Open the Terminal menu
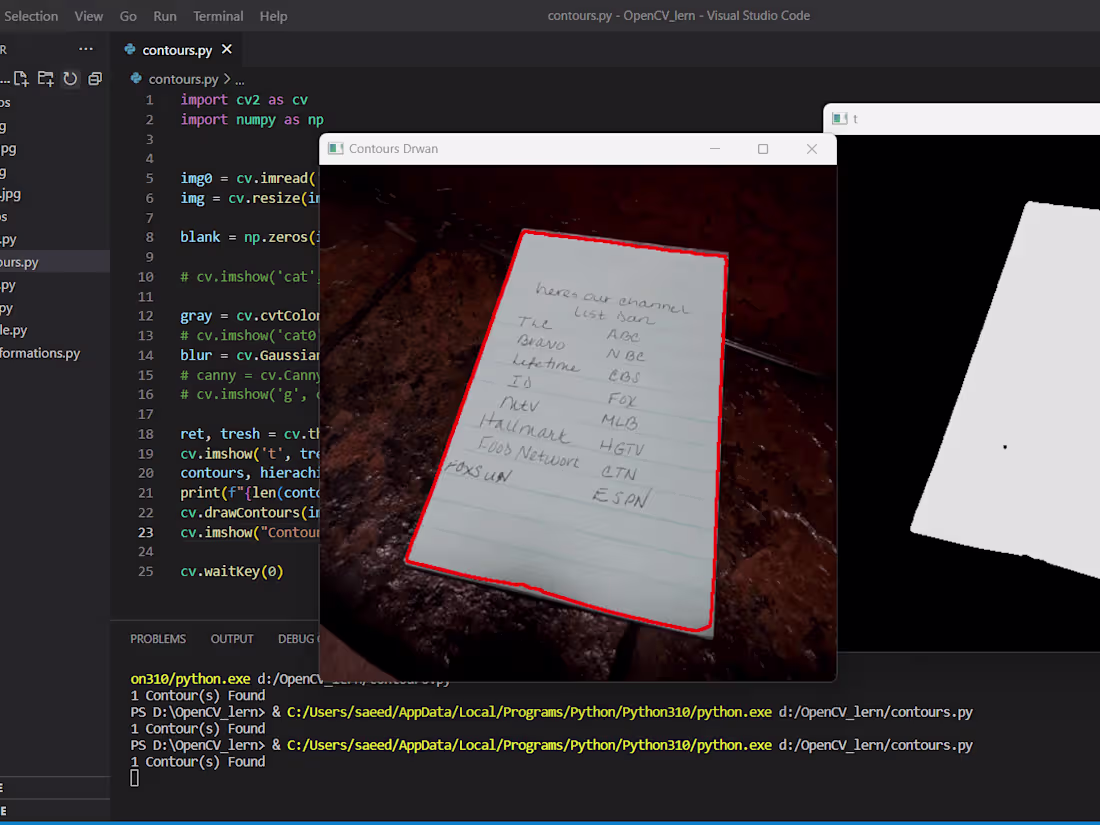Screen dimensions: 1100x825 coord(217,15)
